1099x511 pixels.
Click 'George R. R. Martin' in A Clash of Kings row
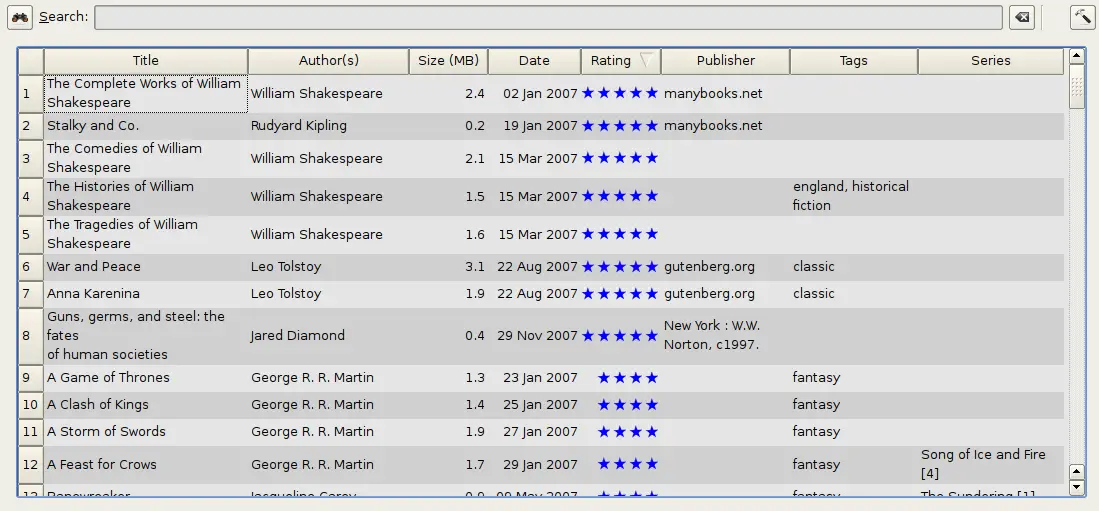point(313,405)
